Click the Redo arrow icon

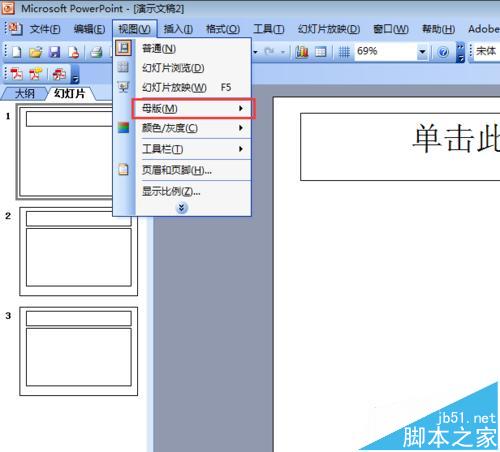[x=269, y=52]
